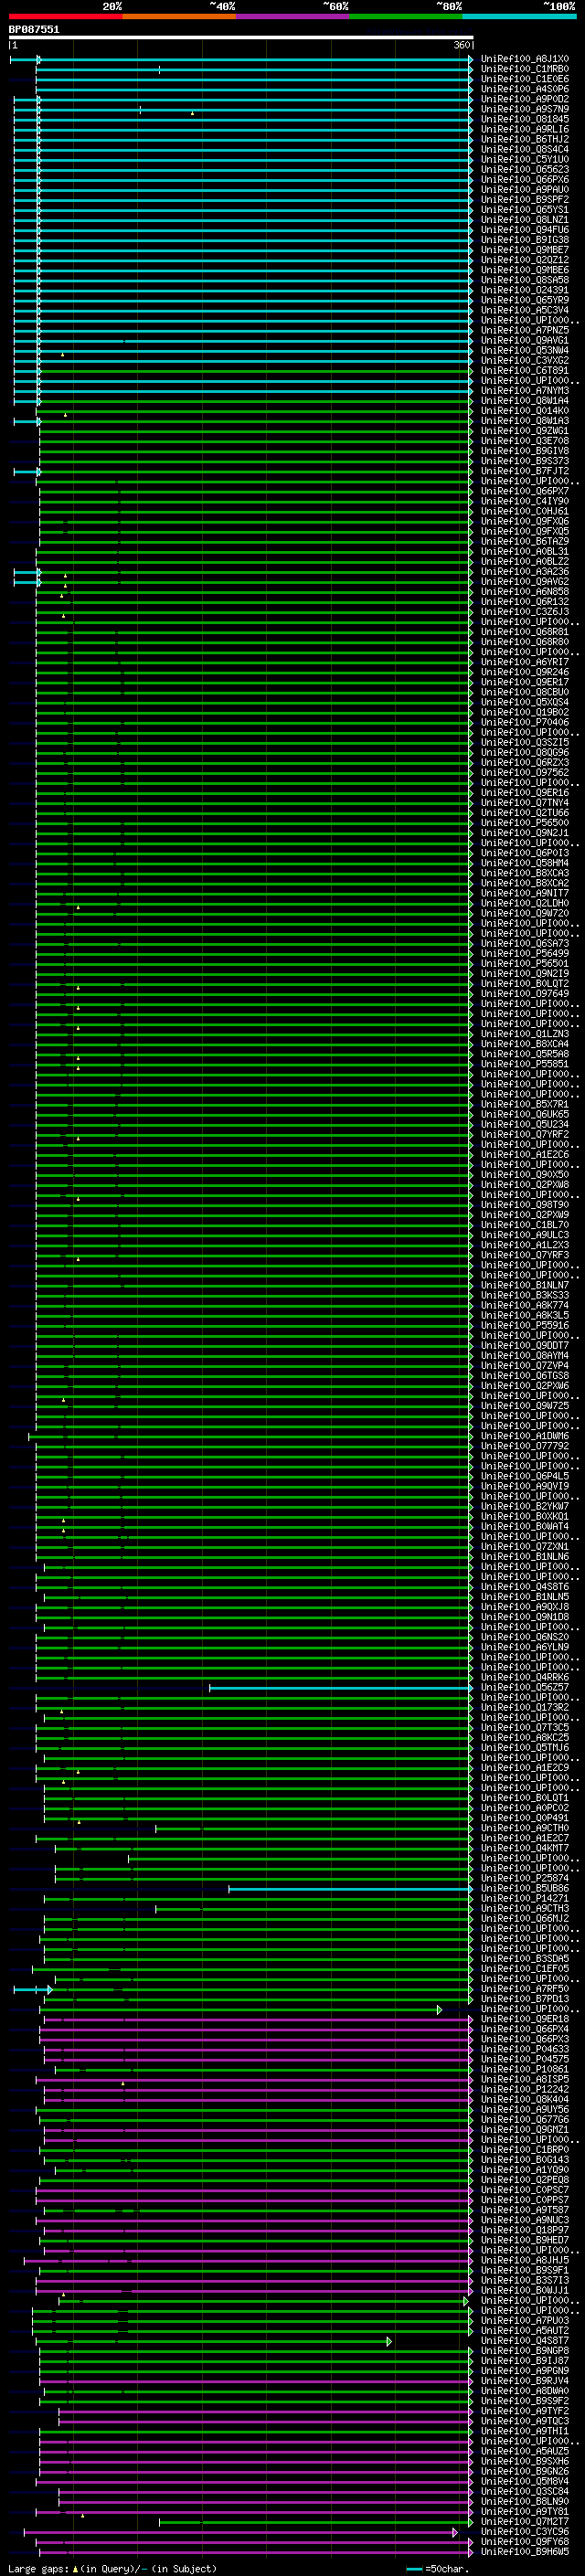
Task: Select label UniRef100_Q4RRK6
Action: point(525,1677)
